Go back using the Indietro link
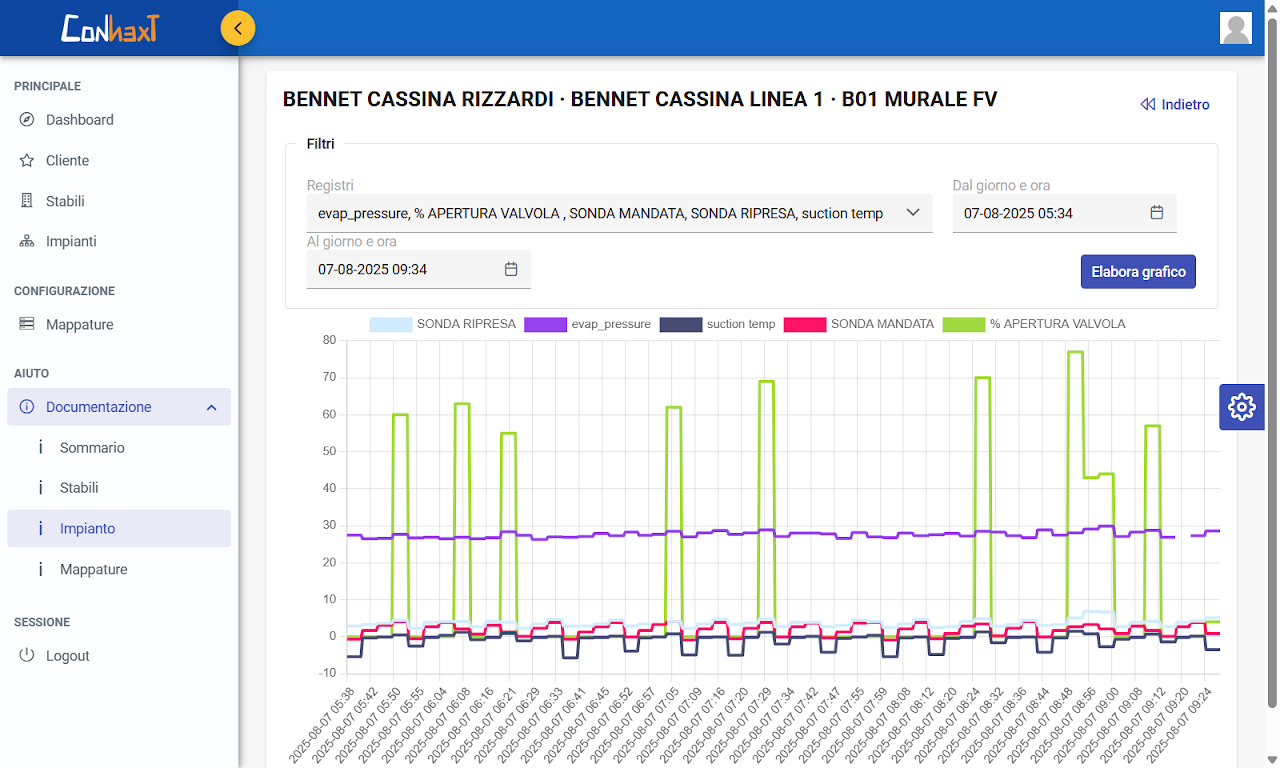This screenshot has width=1280, height=768. click(x=1175, y=105)
